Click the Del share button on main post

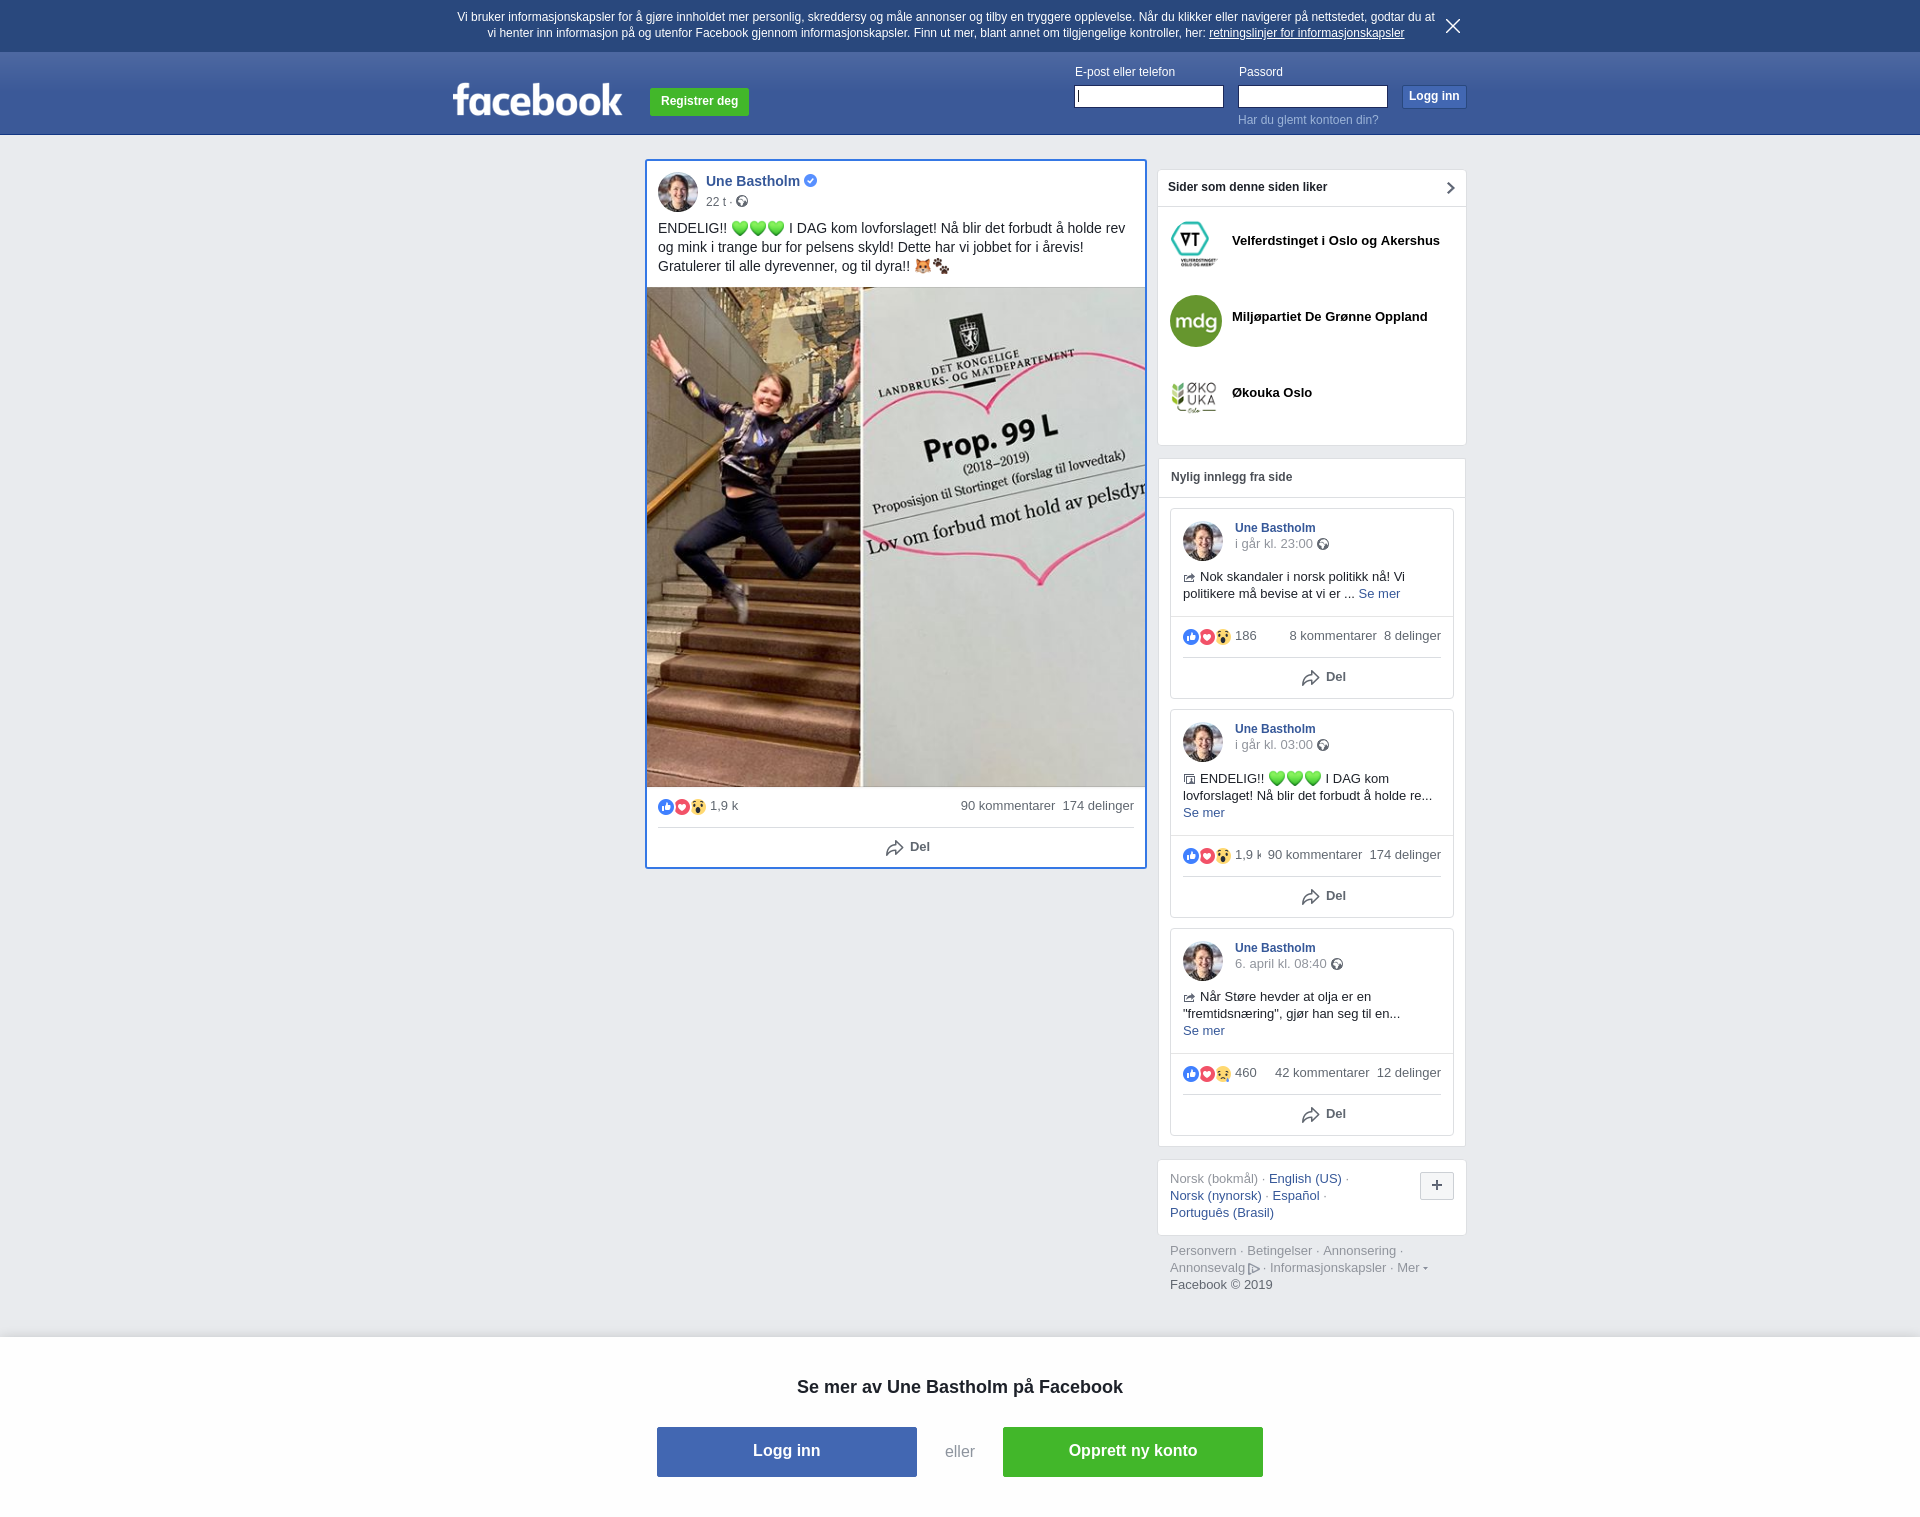(x=907, y=847)
